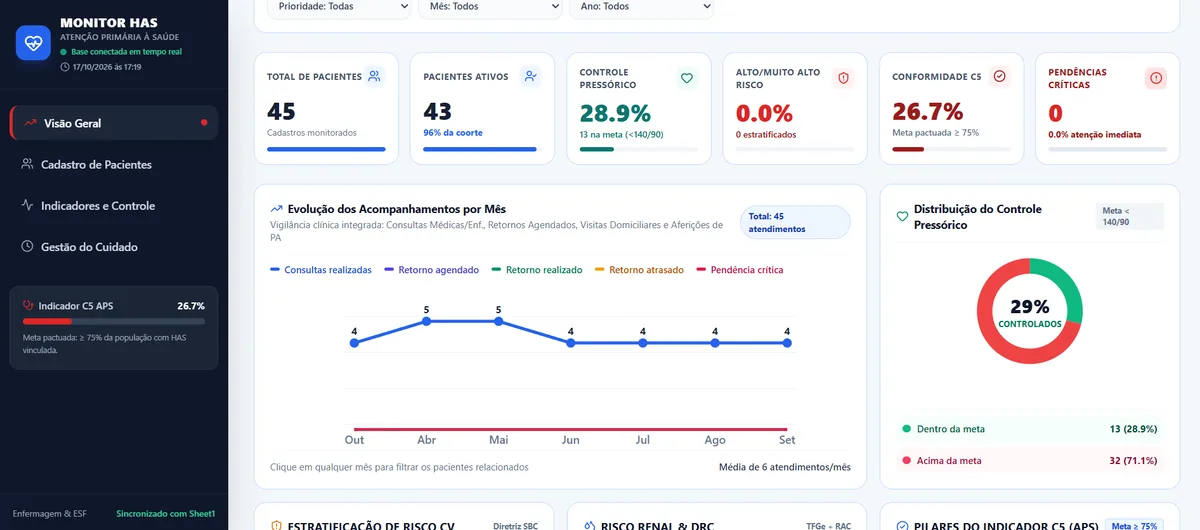Toggle Pendência crítica legend series
This screenshot has height=530, width=1200.
(740, 270)
